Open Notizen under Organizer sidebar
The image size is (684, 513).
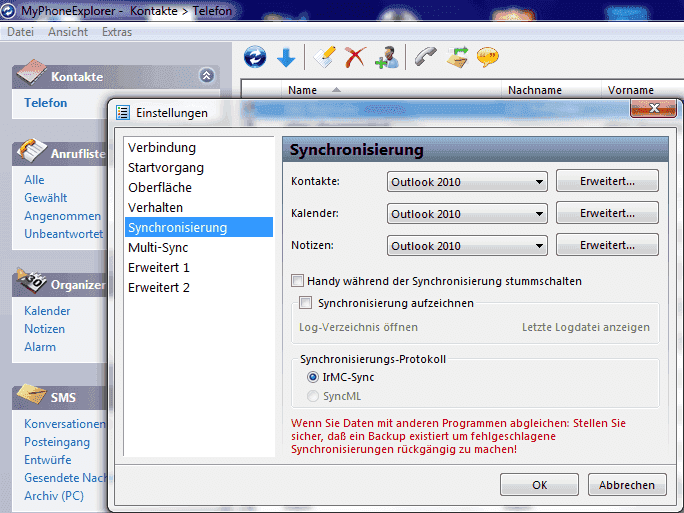pyautogui.click(x=44, y=328)
